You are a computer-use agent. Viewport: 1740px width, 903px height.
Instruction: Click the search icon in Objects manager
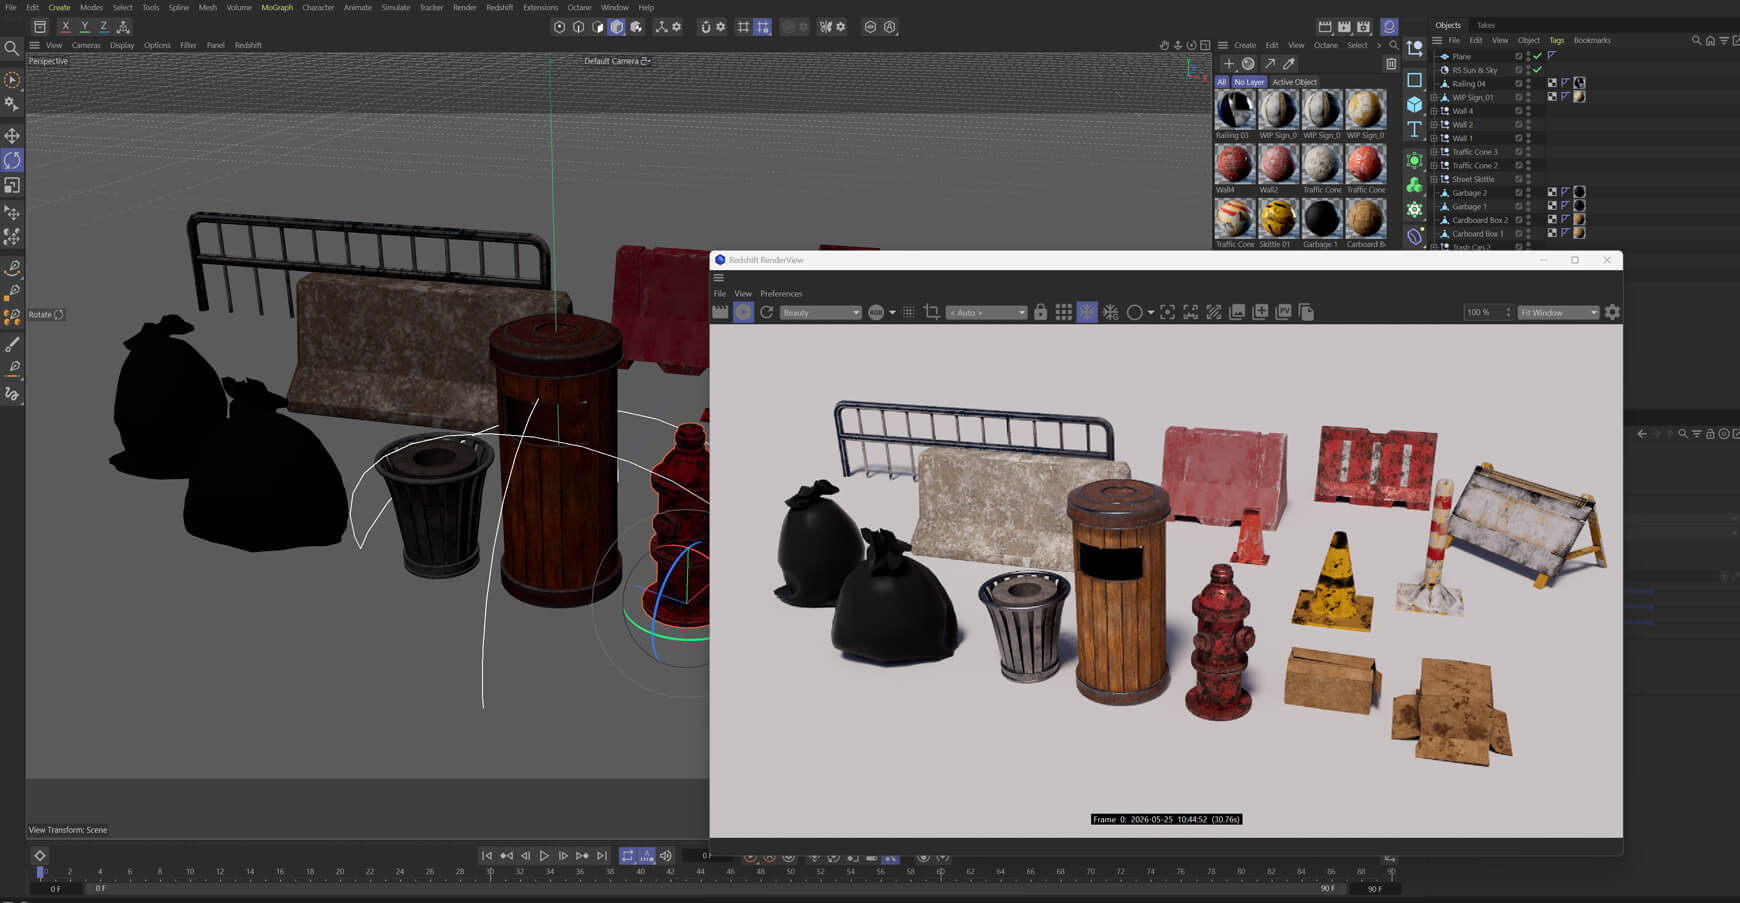pos(1696,40)
